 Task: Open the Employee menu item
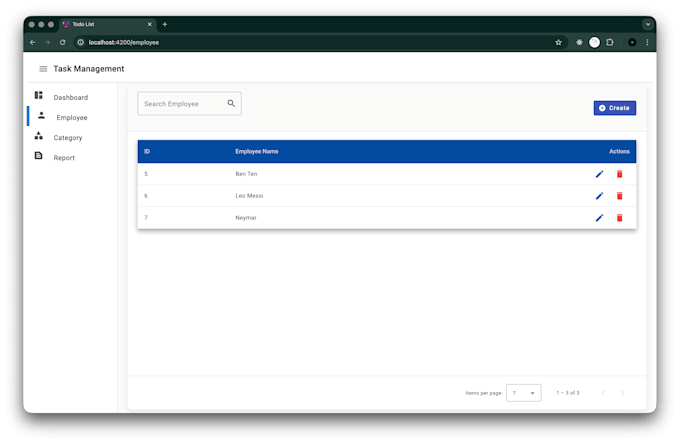(x=72, y=118)
